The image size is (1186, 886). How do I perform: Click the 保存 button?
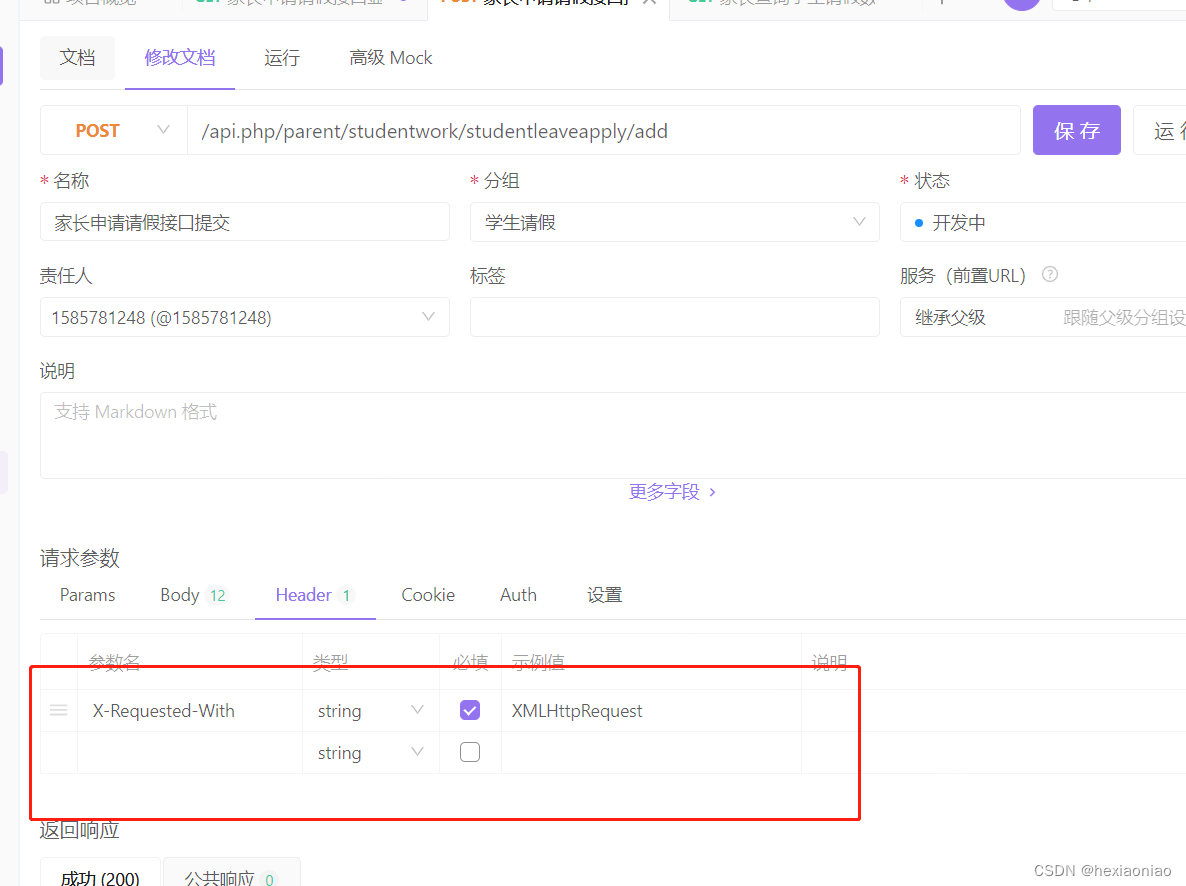[x=1076, y=130]
